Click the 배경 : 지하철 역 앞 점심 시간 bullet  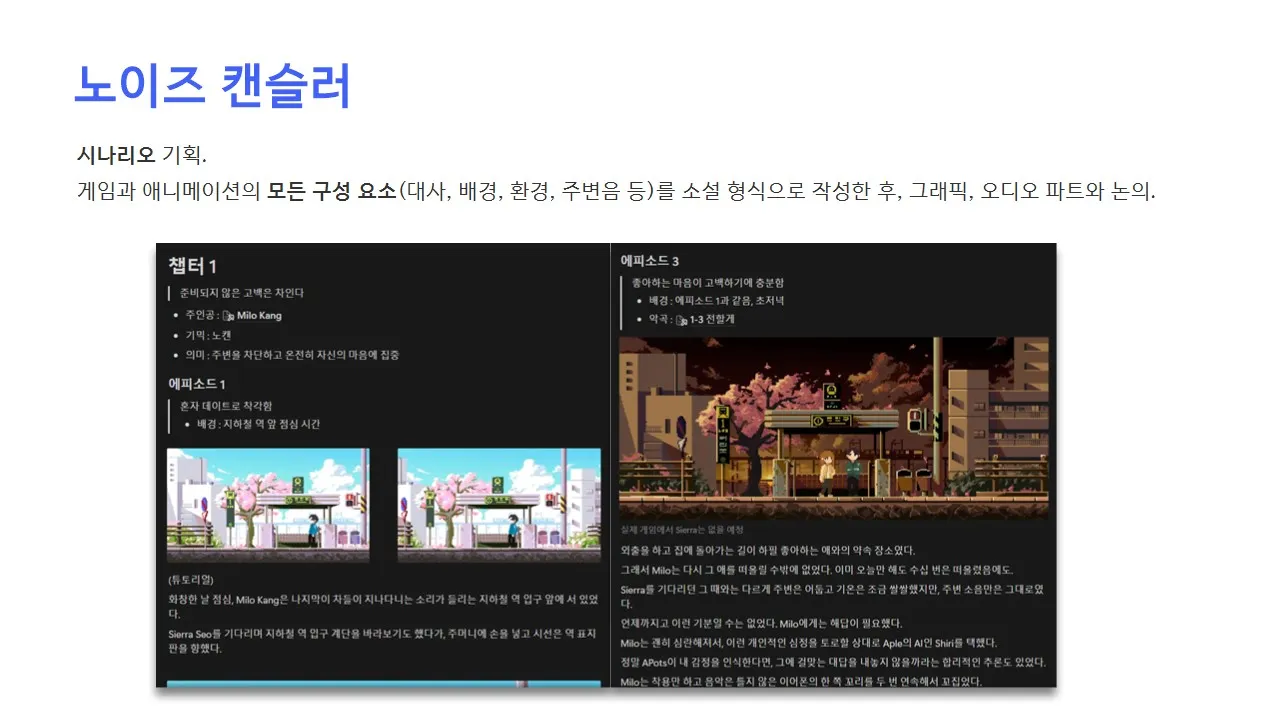(258, 424)
